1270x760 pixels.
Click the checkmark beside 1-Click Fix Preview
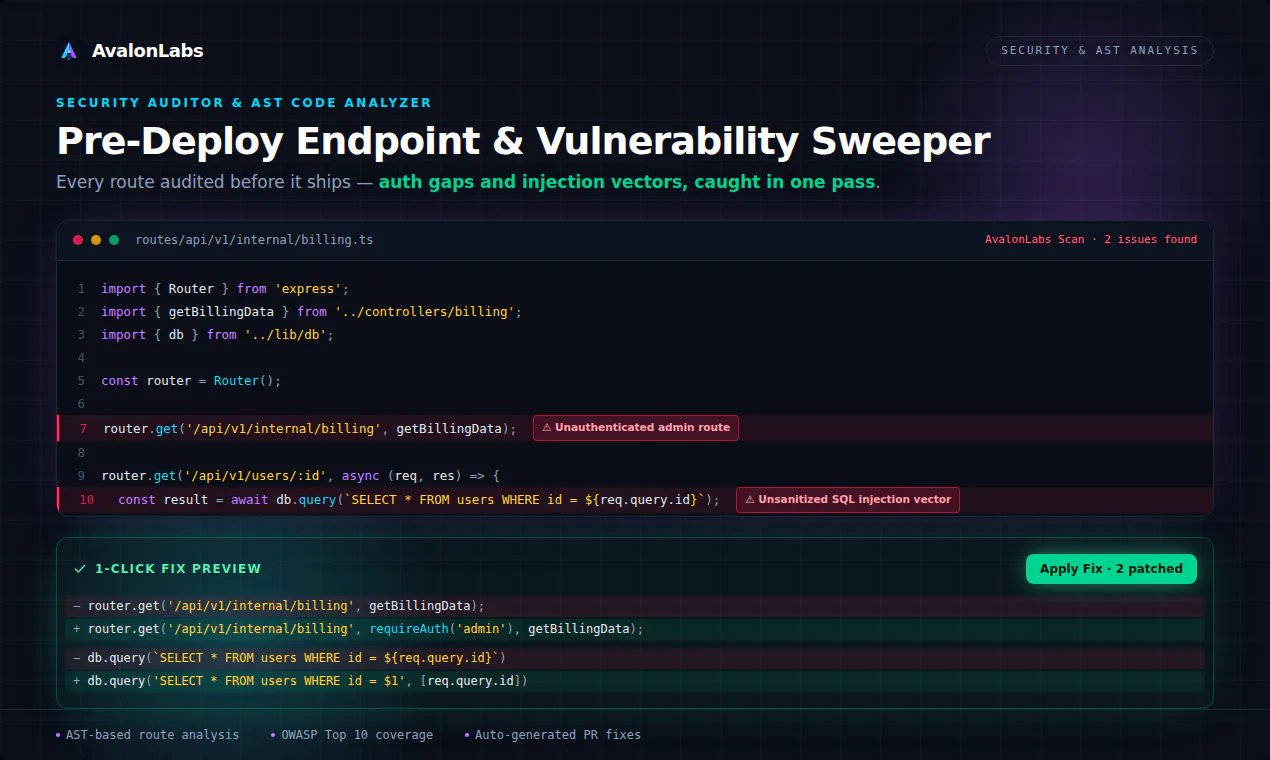click(x=80, y=569)
